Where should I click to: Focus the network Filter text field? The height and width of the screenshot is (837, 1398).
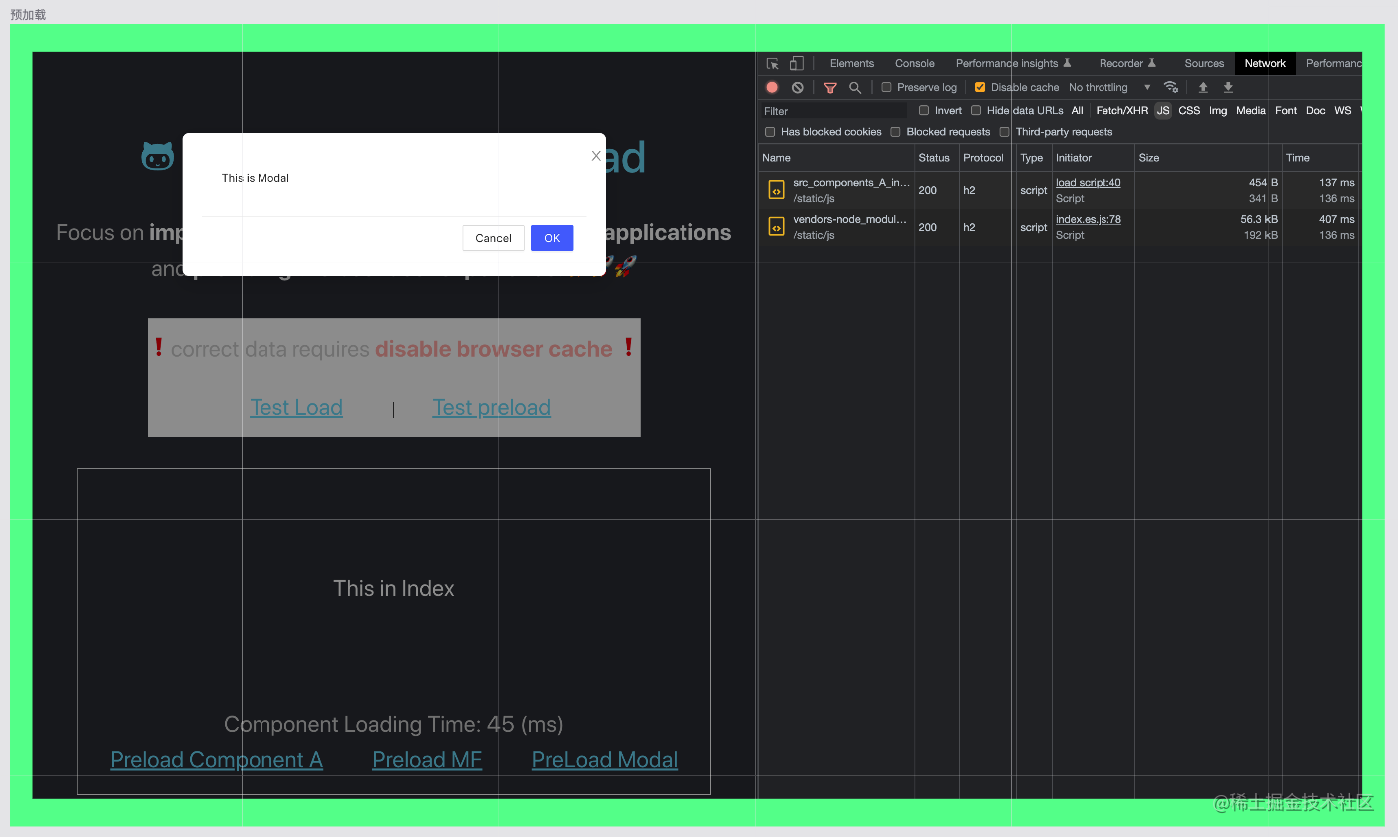point(834,111)
